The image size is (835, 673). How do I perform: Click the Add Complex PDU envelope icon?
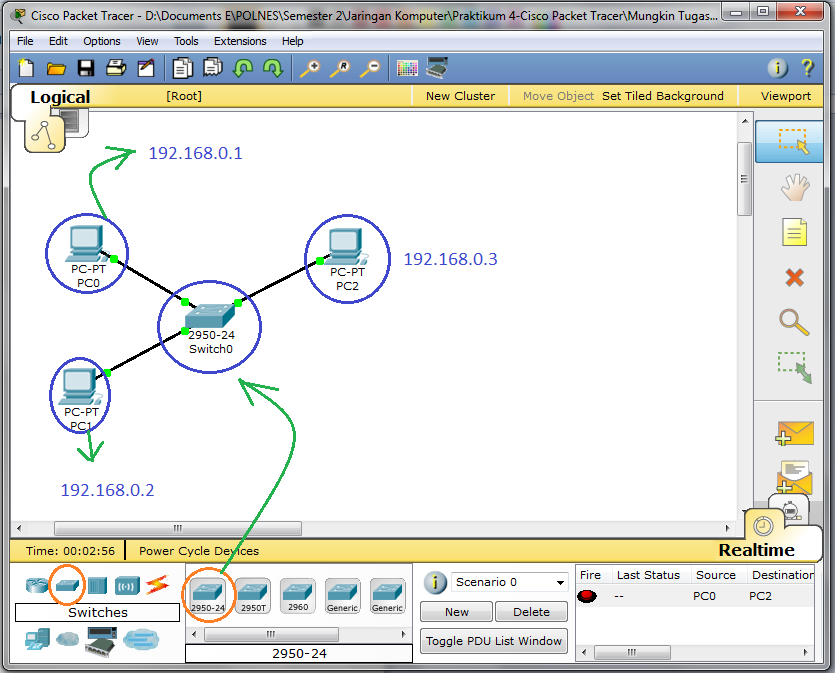(x=795, y=477)
